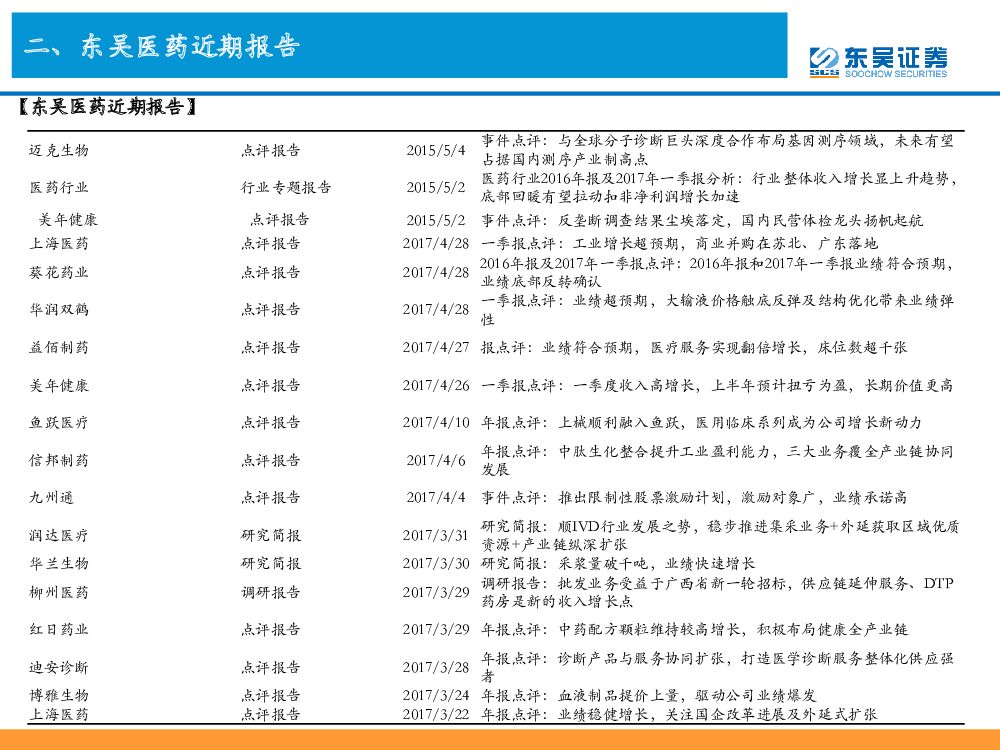The height and width of the screenshot is (750, 1000).
Task: Select company name 益佰制药
Action: (59, 348)
